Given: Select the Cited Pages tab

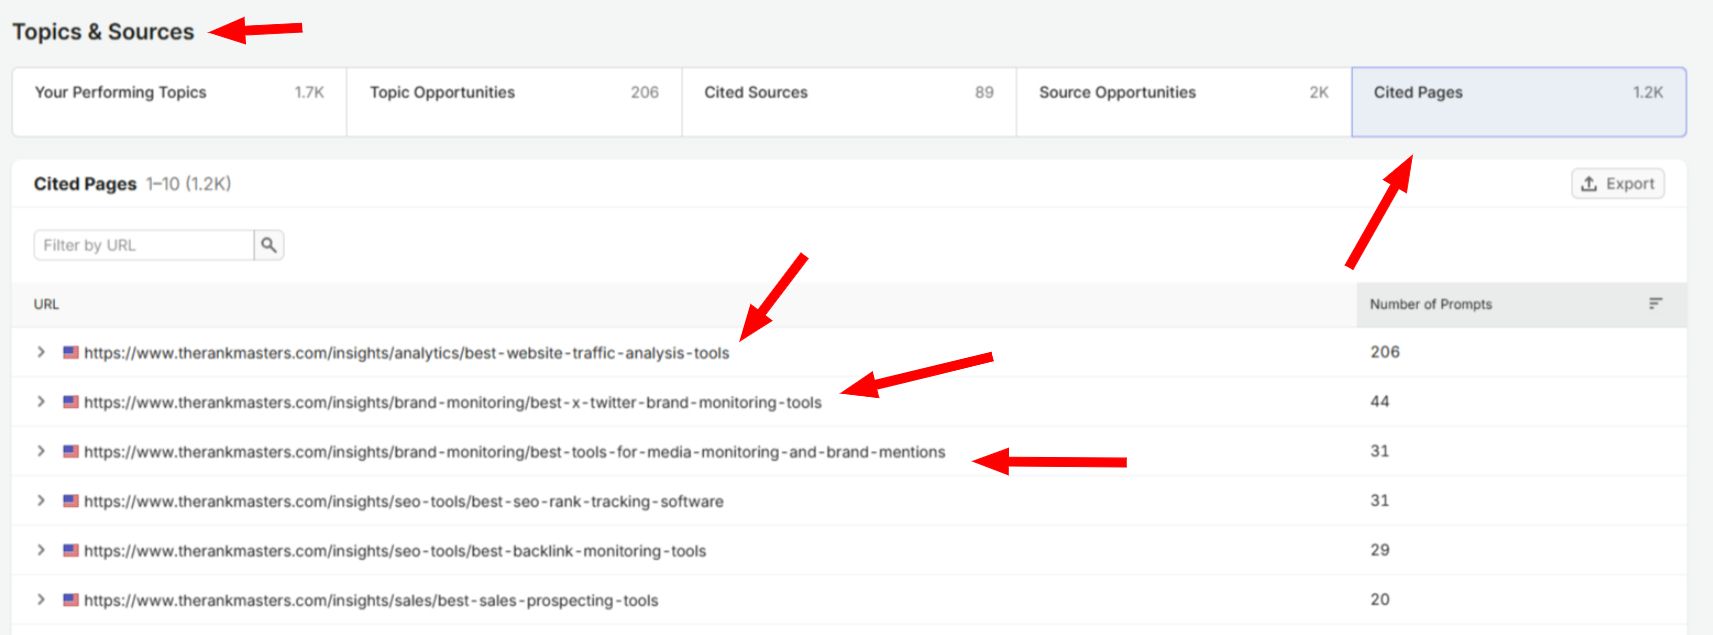Looking at the screenshot, I should click(1519, 102).
